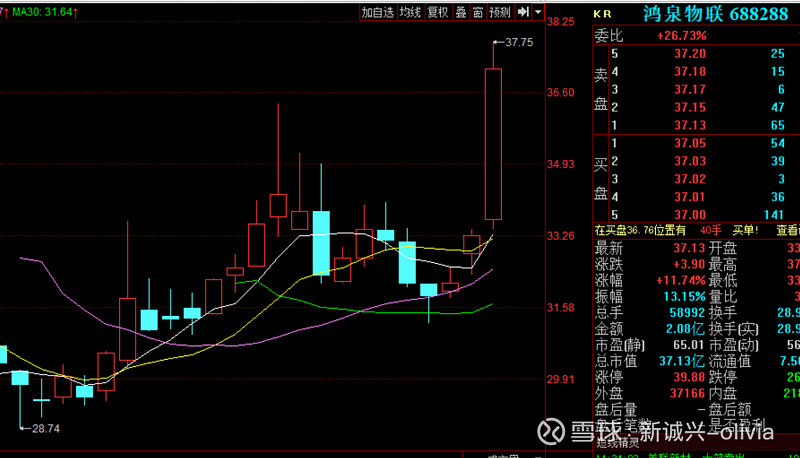Screen dimensions: 800x458
Task: Click the 总手 value 58992
Action: point(687,313)
